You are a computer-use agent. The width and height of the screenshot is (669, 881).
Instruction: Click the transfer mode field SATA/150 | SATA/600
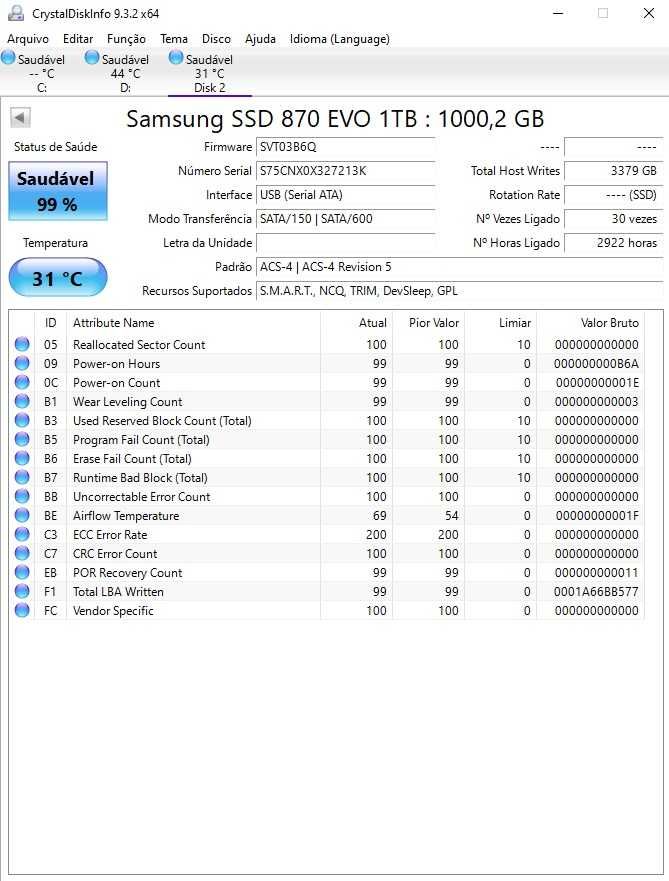(345, 219)
